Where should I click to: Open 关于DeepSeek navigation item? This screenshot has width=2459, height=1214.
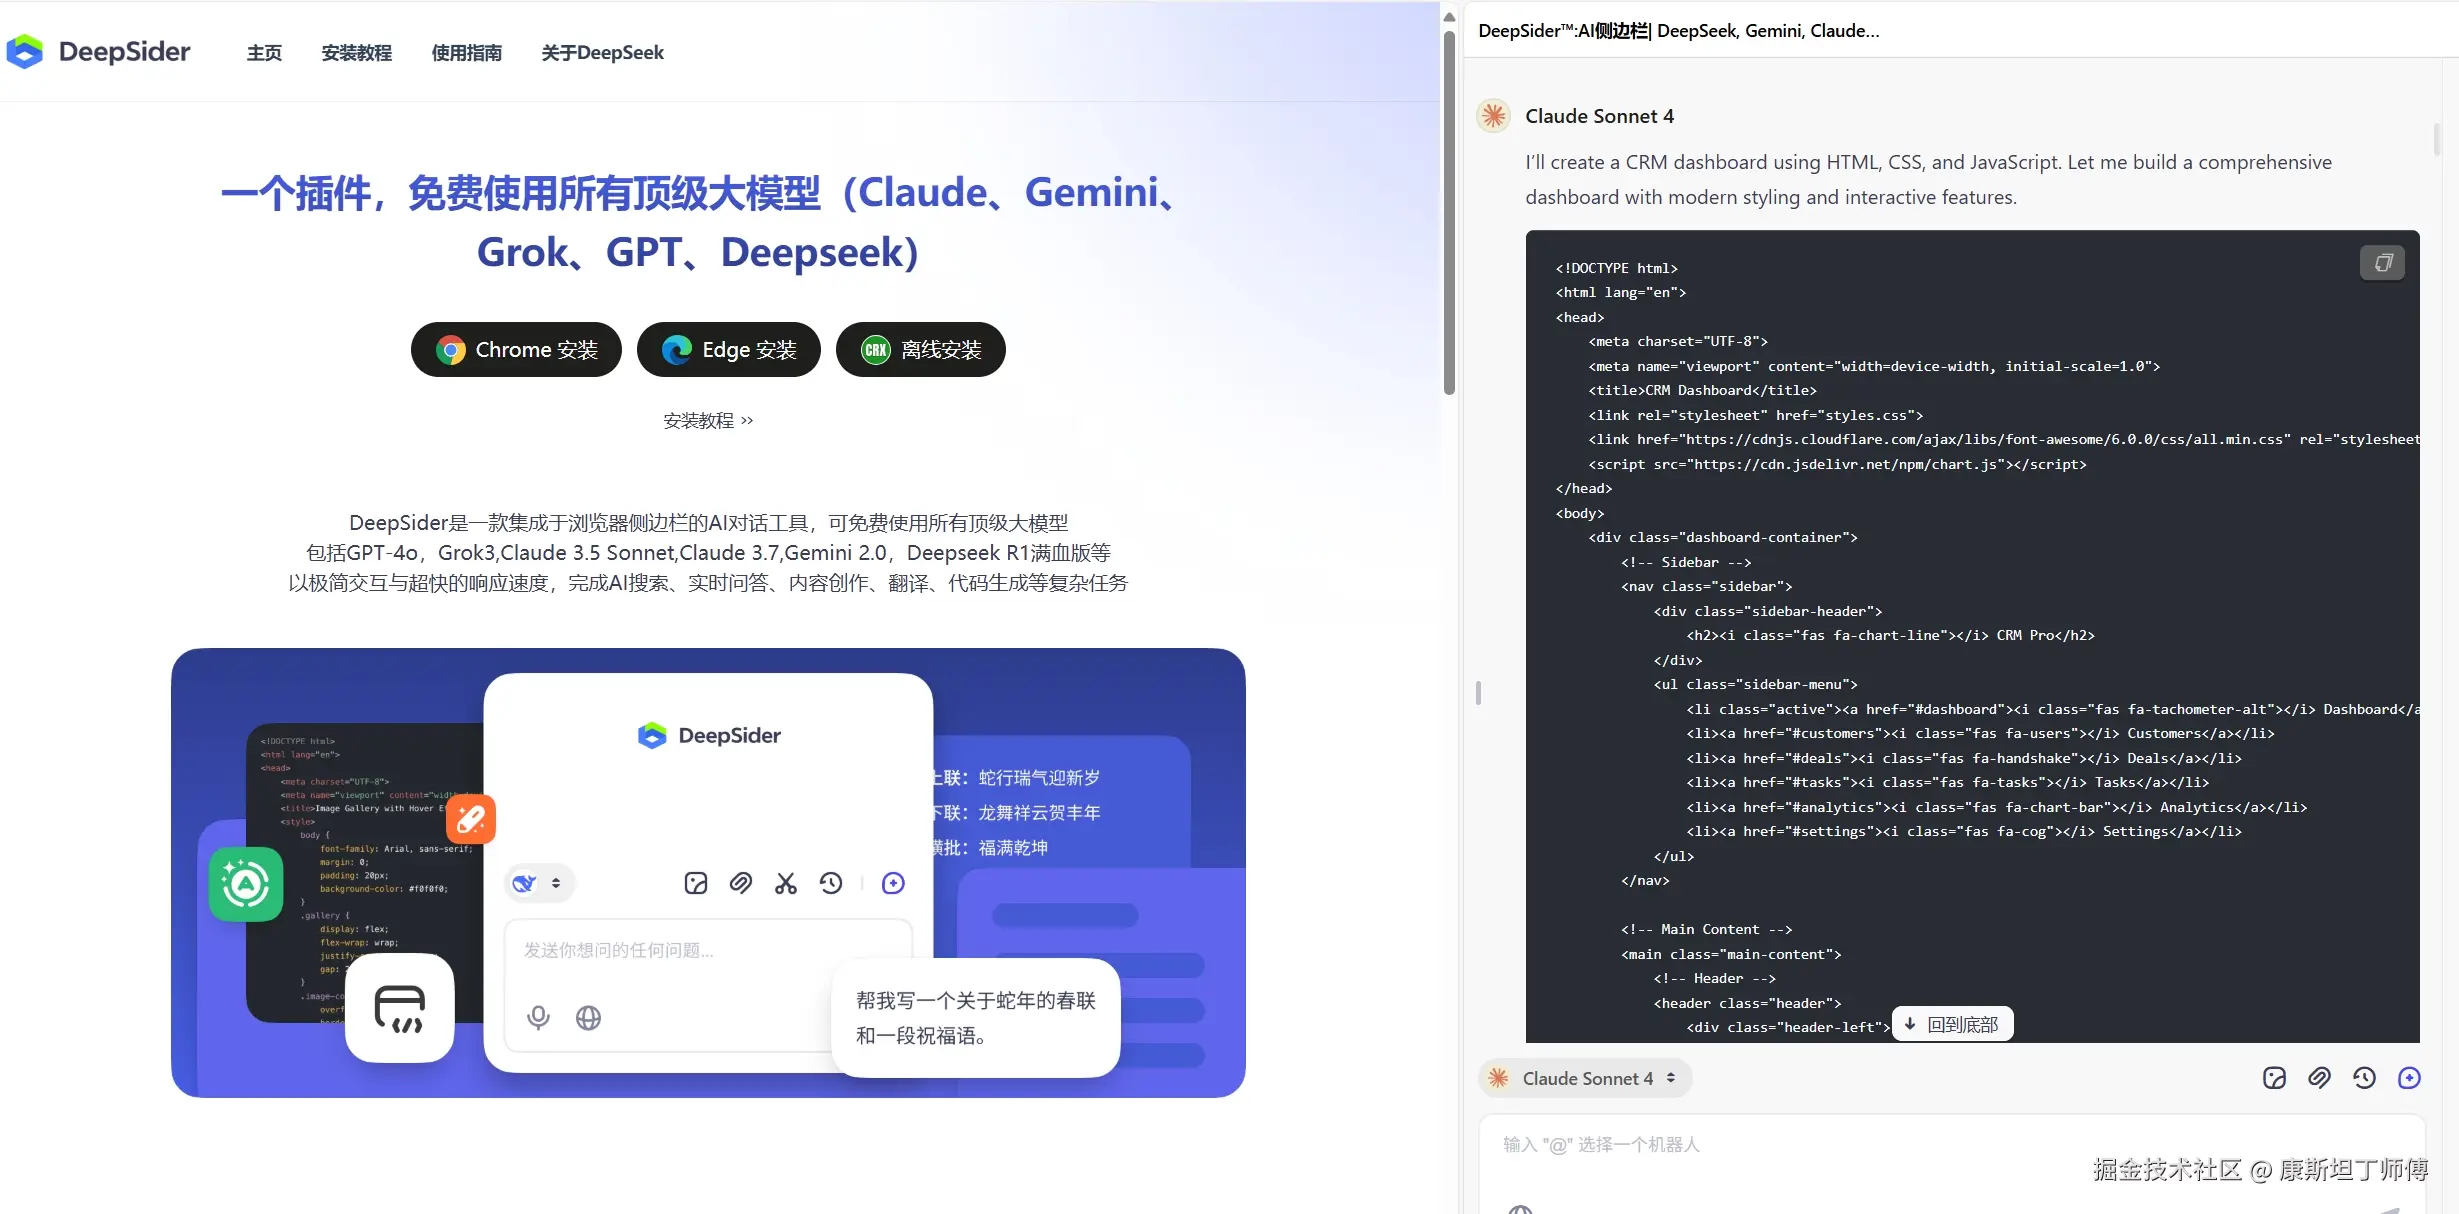pos(602,53)
